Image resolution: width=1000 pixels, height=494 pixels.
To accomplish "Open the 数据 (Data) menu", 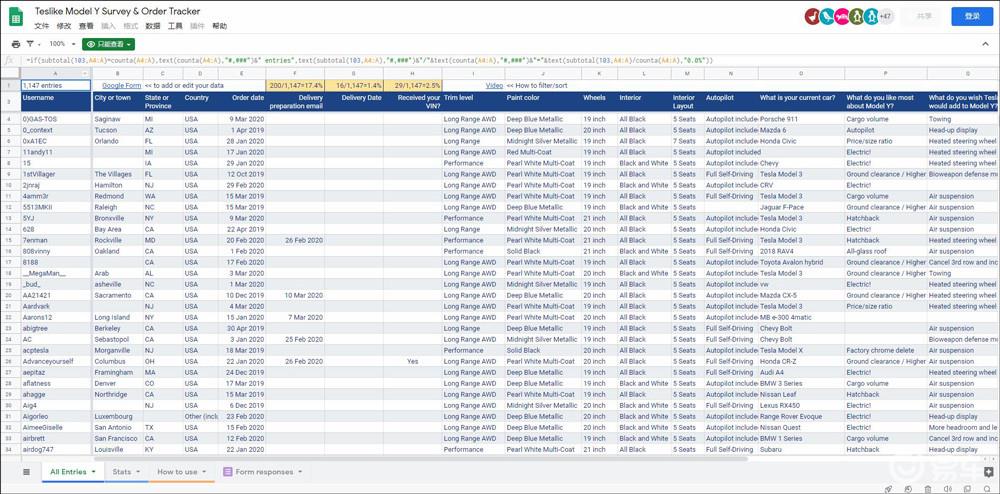I will point(153,26).
